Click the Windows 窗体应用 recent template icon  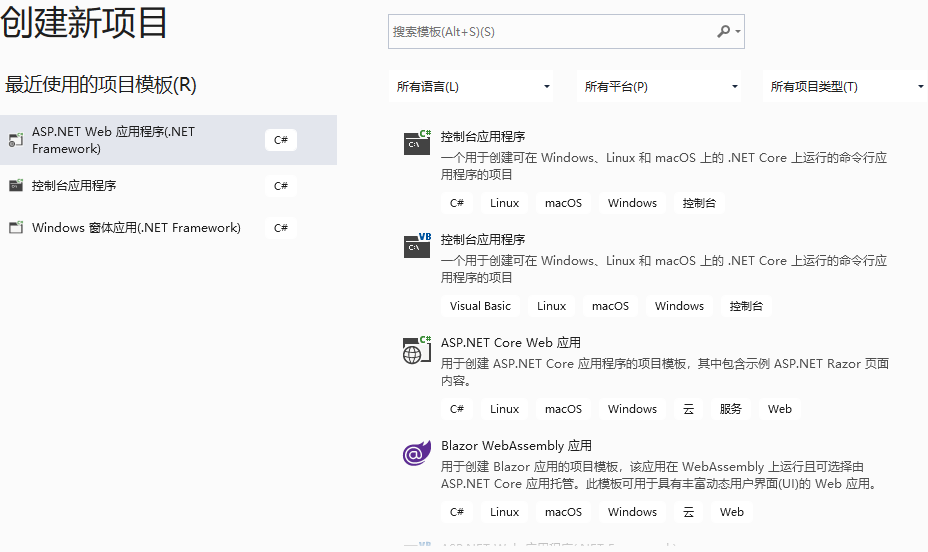point(16,228)
